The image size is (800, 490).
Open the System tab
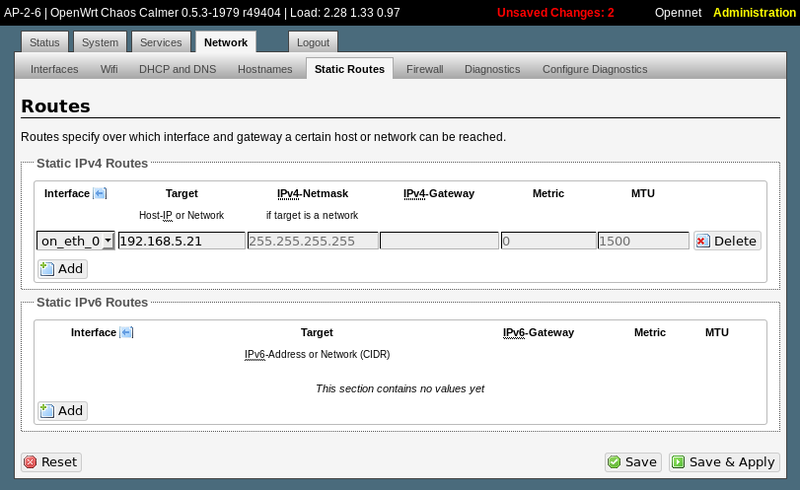click(x=100, y=42)
